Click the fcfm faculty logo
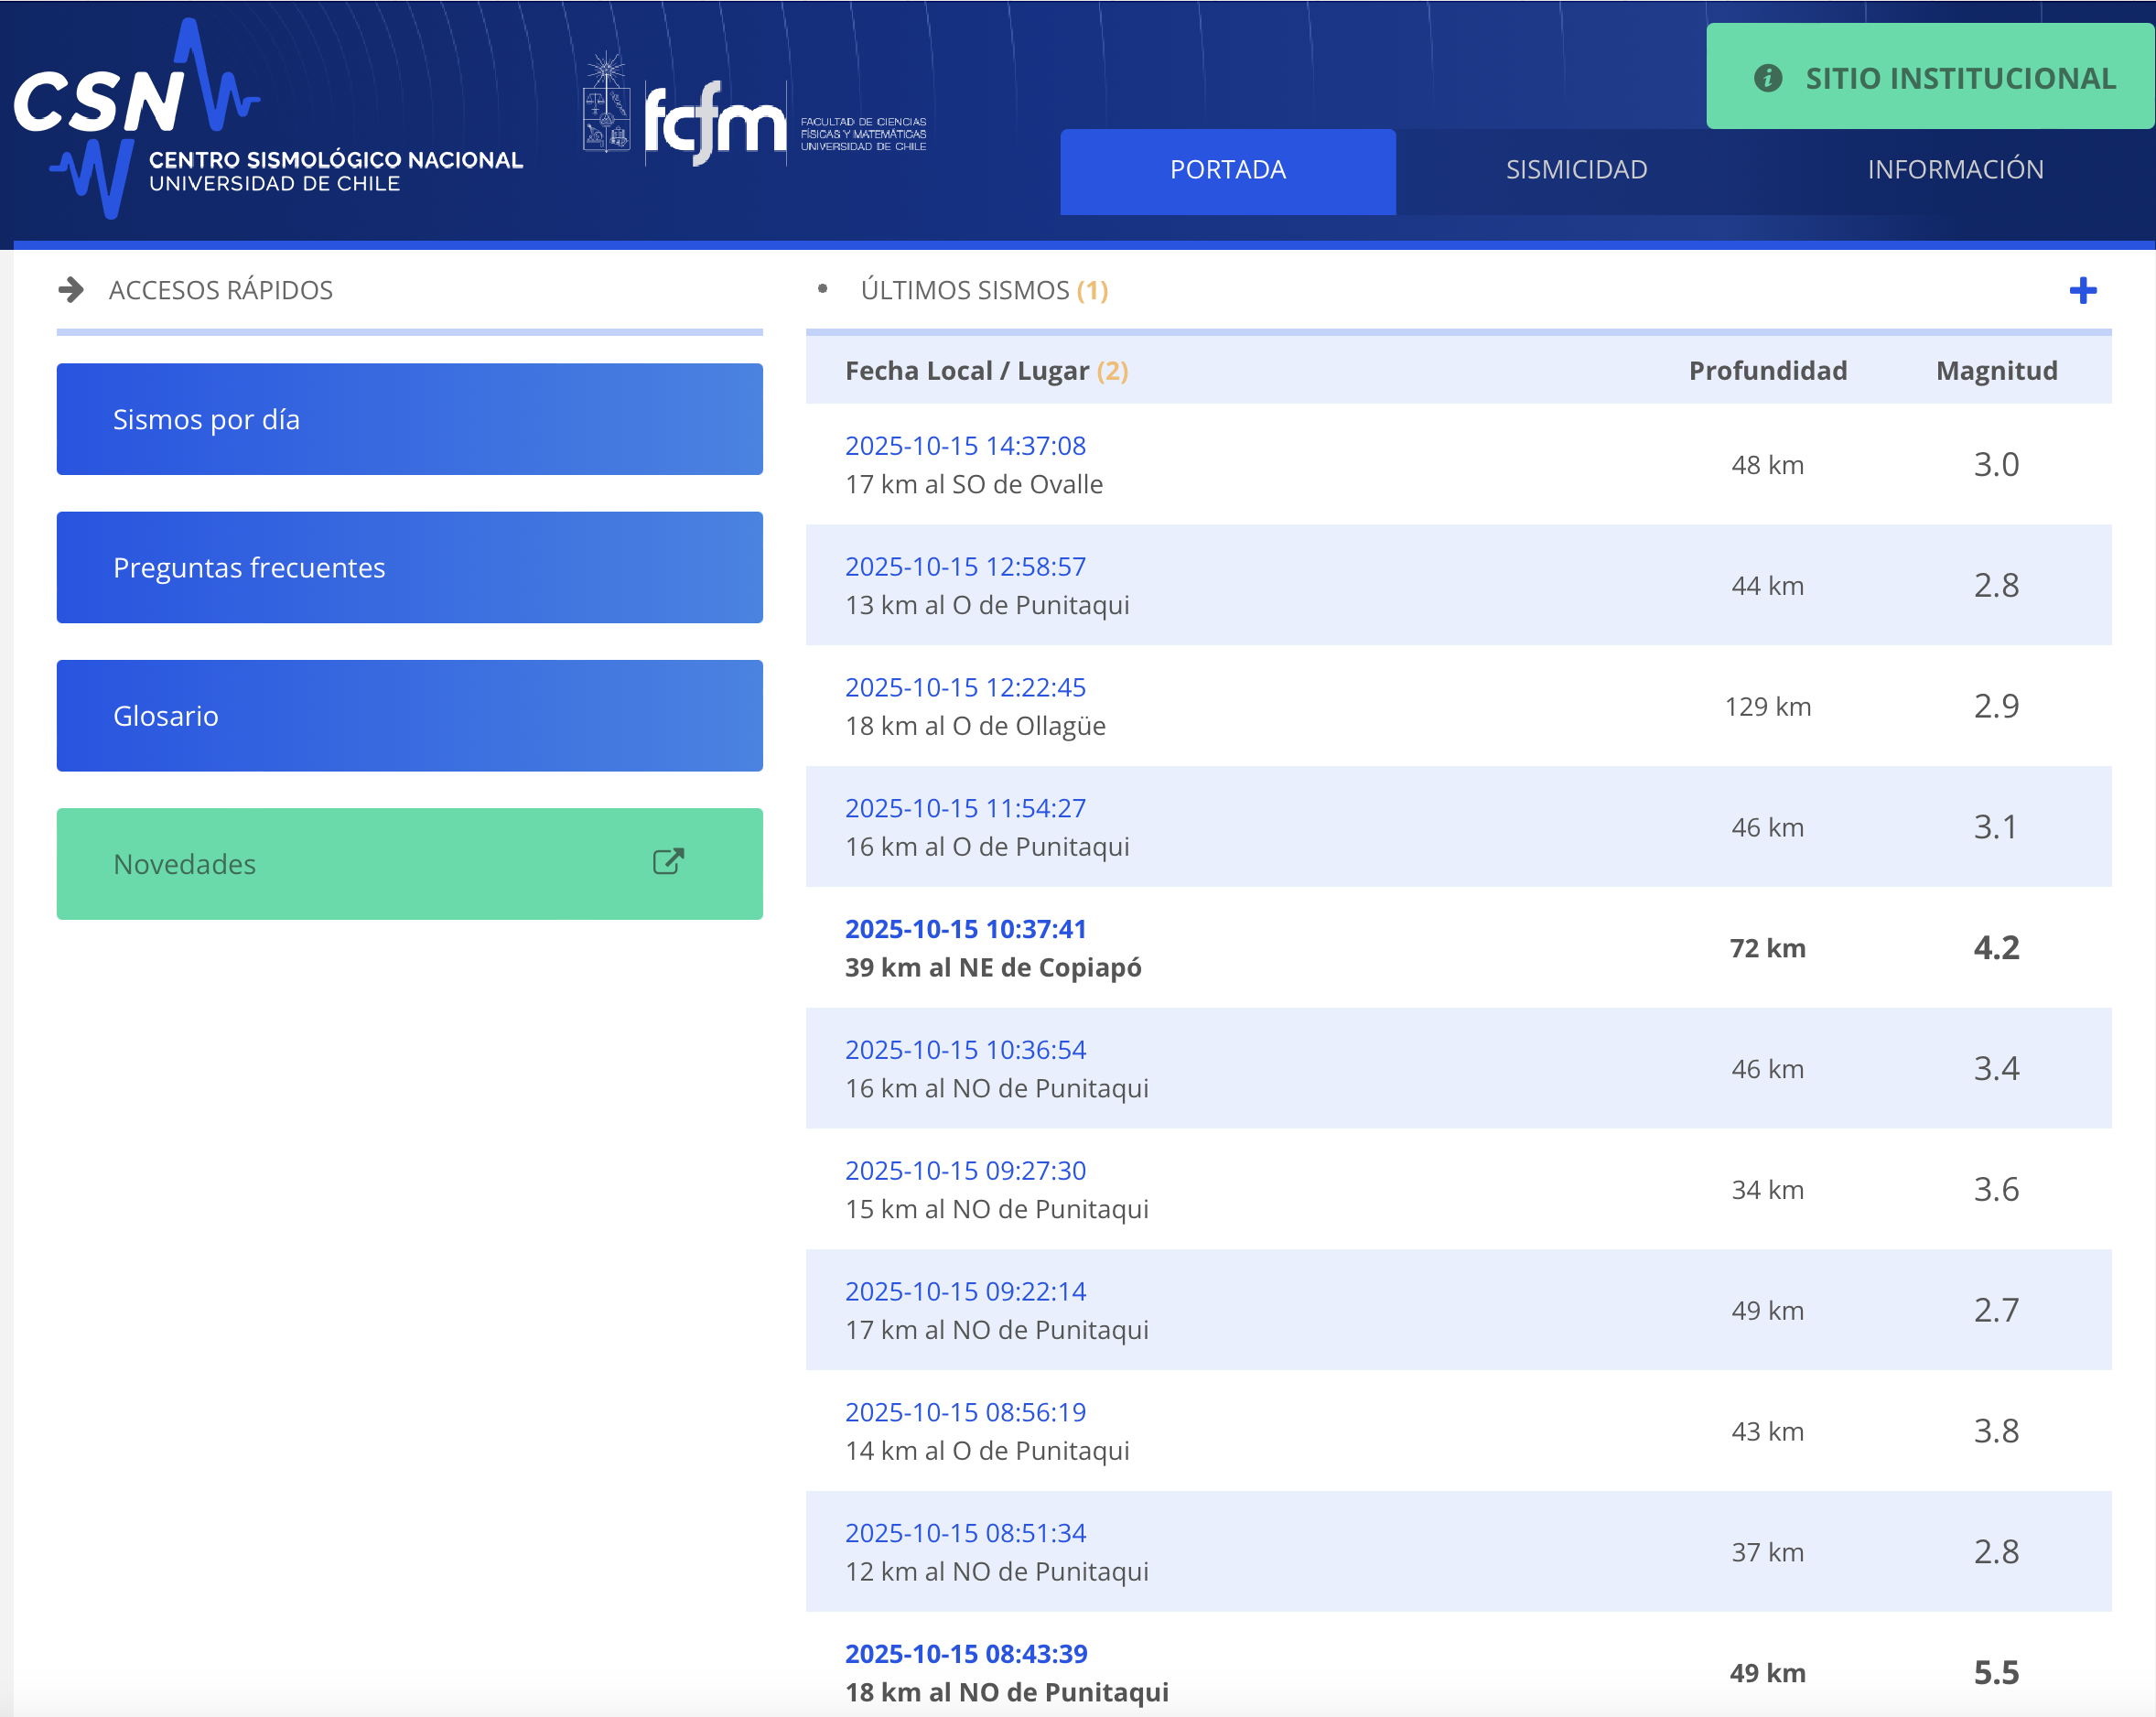 tap(715, 122)
